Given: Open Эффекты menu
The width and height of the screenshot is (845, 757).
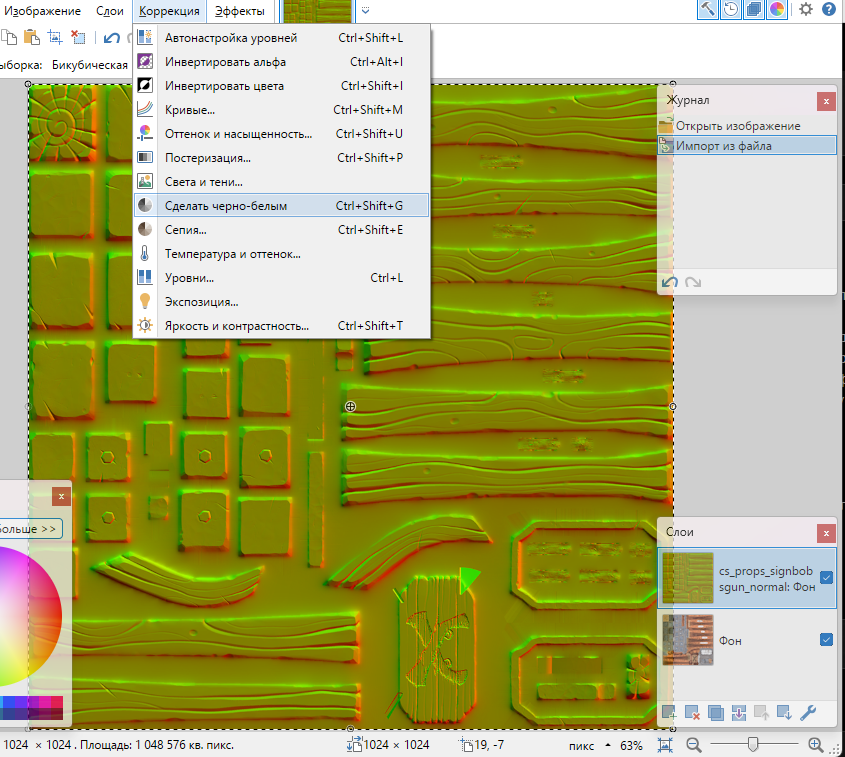Looking at the screenshot, I should (x=240, y=11).
